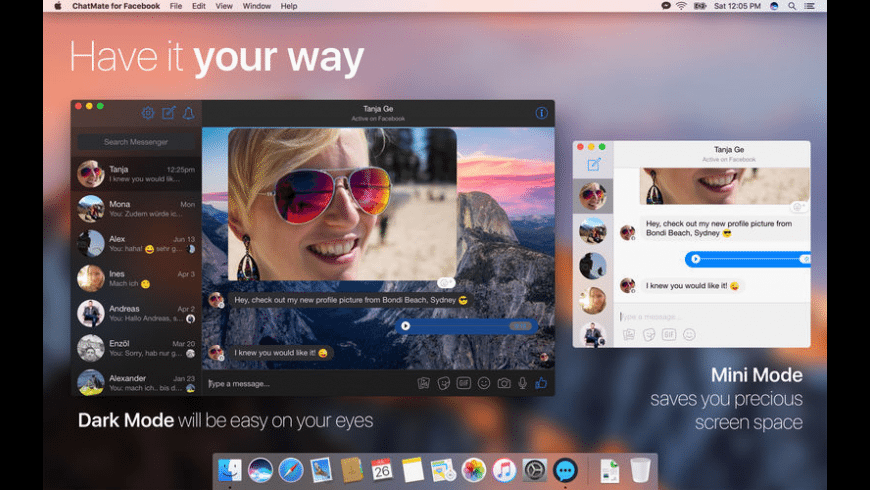This screenshot has width=870, height=490.
Task: Open Mona conversation in sidebar
Action: point(136,209)
